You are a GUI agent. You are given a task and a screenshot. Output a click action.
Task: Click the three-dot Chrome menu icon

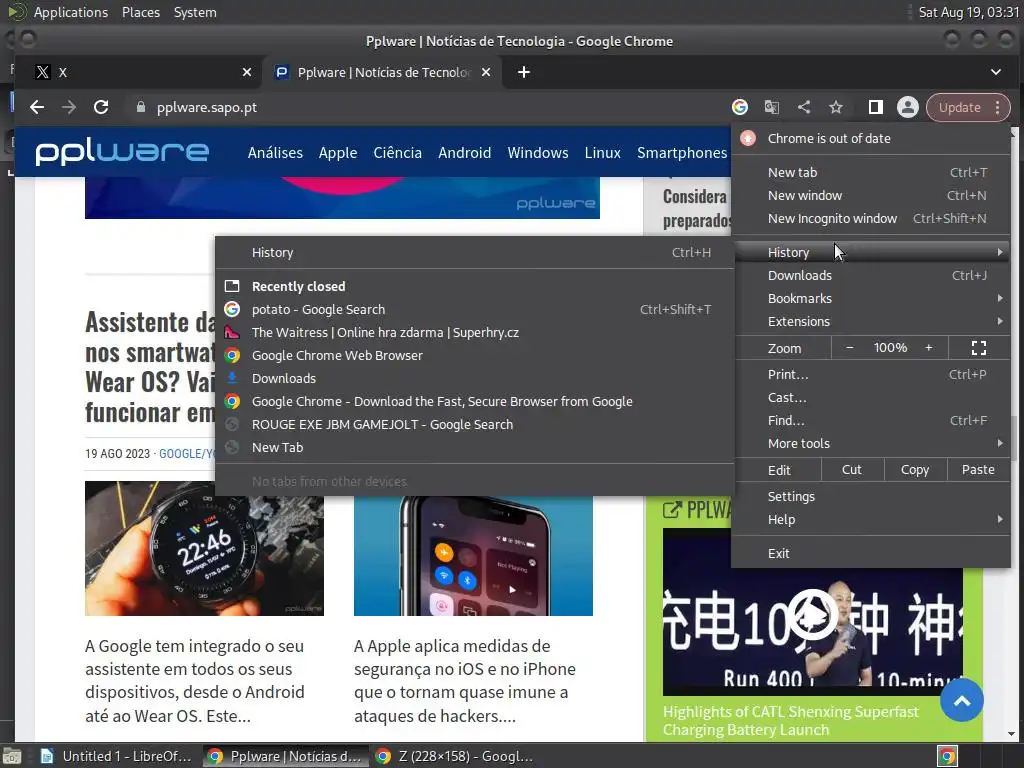[x=997, y=107]
